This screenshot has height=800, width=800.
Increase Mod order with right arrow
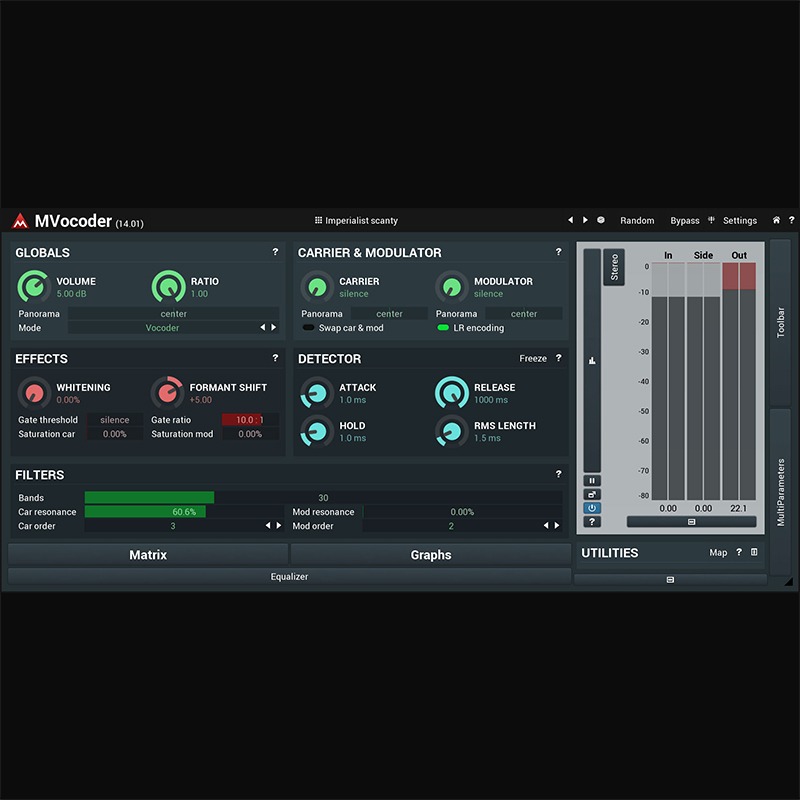(x=557, y=526)
